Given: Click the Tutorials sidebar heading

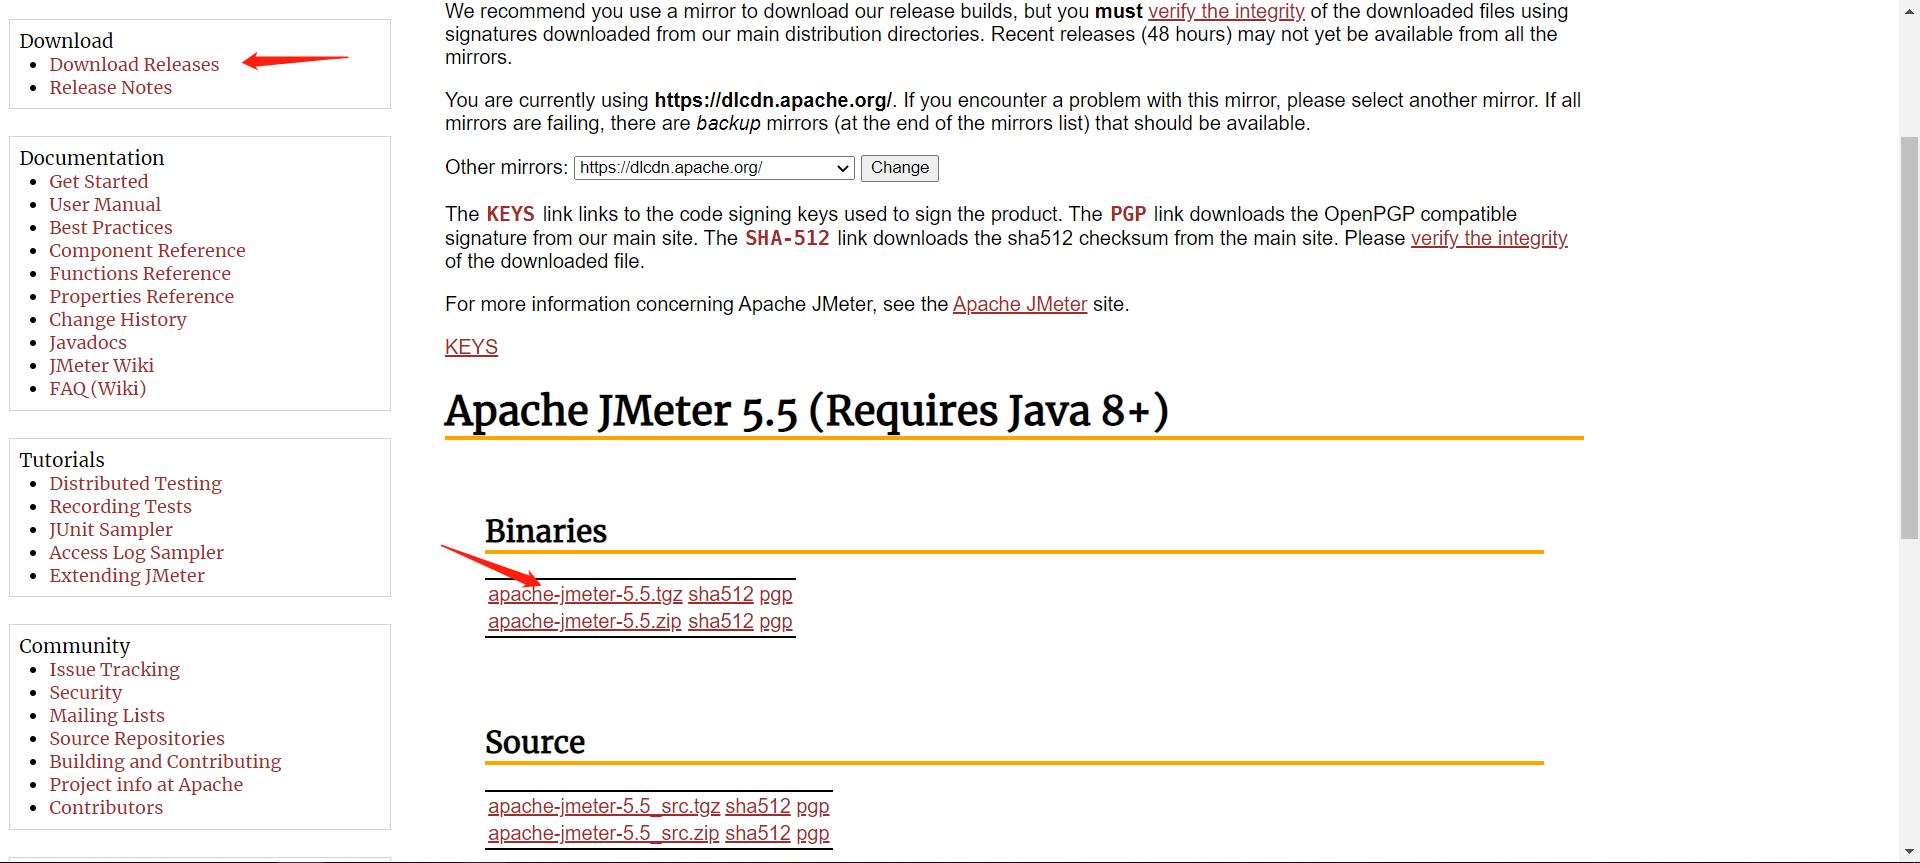Looking at the screenshot, I should click(x=62, y=460).
